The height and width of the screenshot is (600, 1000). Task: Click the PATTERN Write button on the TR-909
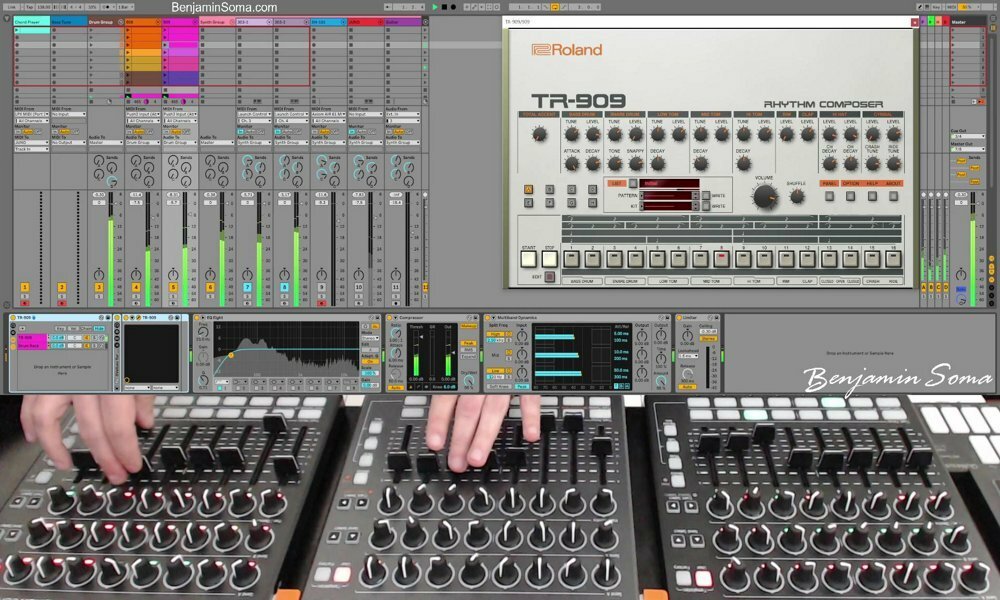[x=706, y=196]
